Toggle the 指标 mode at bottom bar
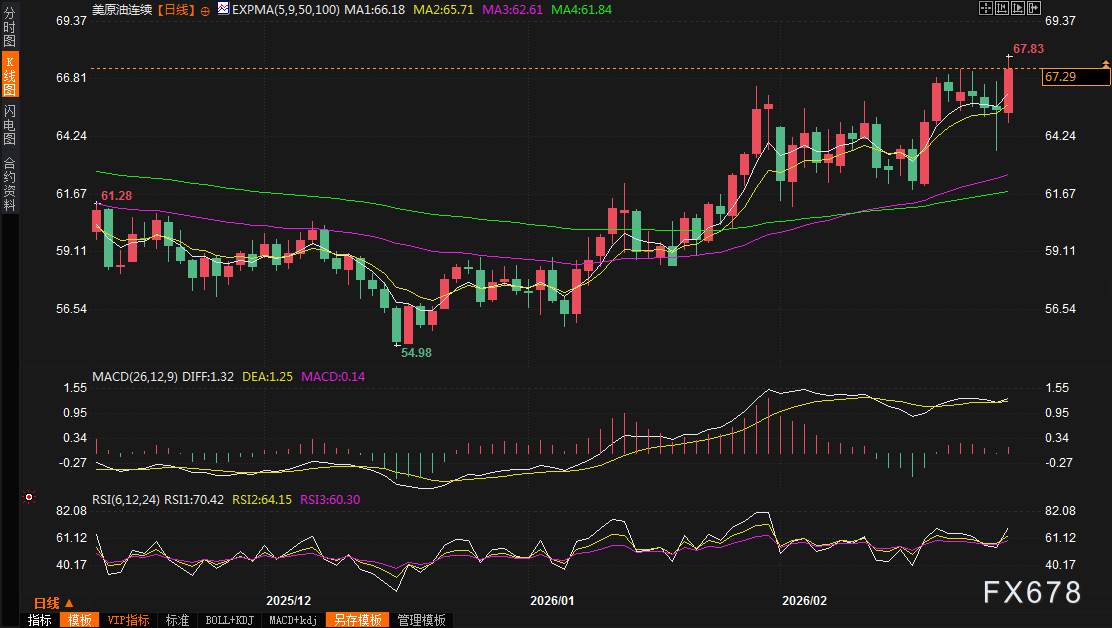This screenshot has height=628, width=1112. [39, 620]
